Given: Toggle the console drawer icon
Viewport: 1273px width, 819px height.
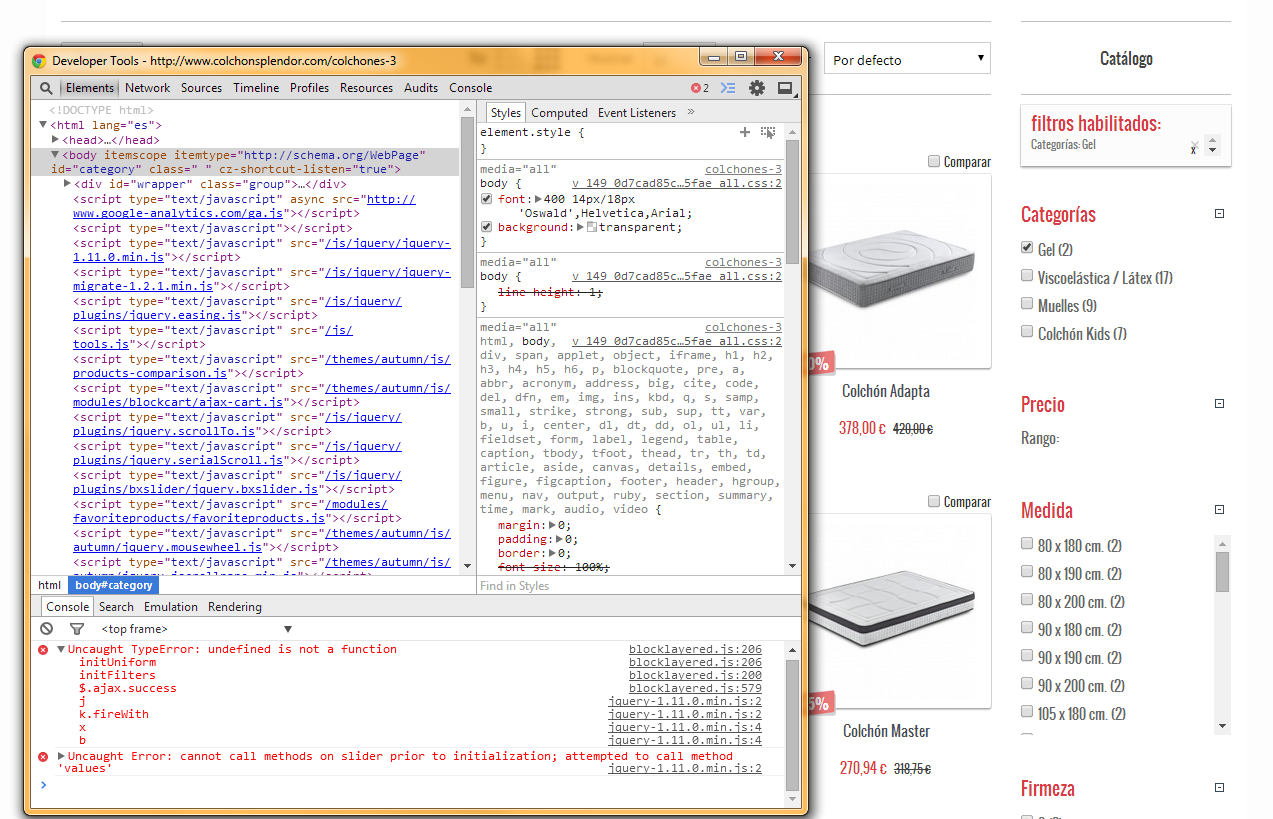Looking at the screenshot, I should [x=728, y=88].
